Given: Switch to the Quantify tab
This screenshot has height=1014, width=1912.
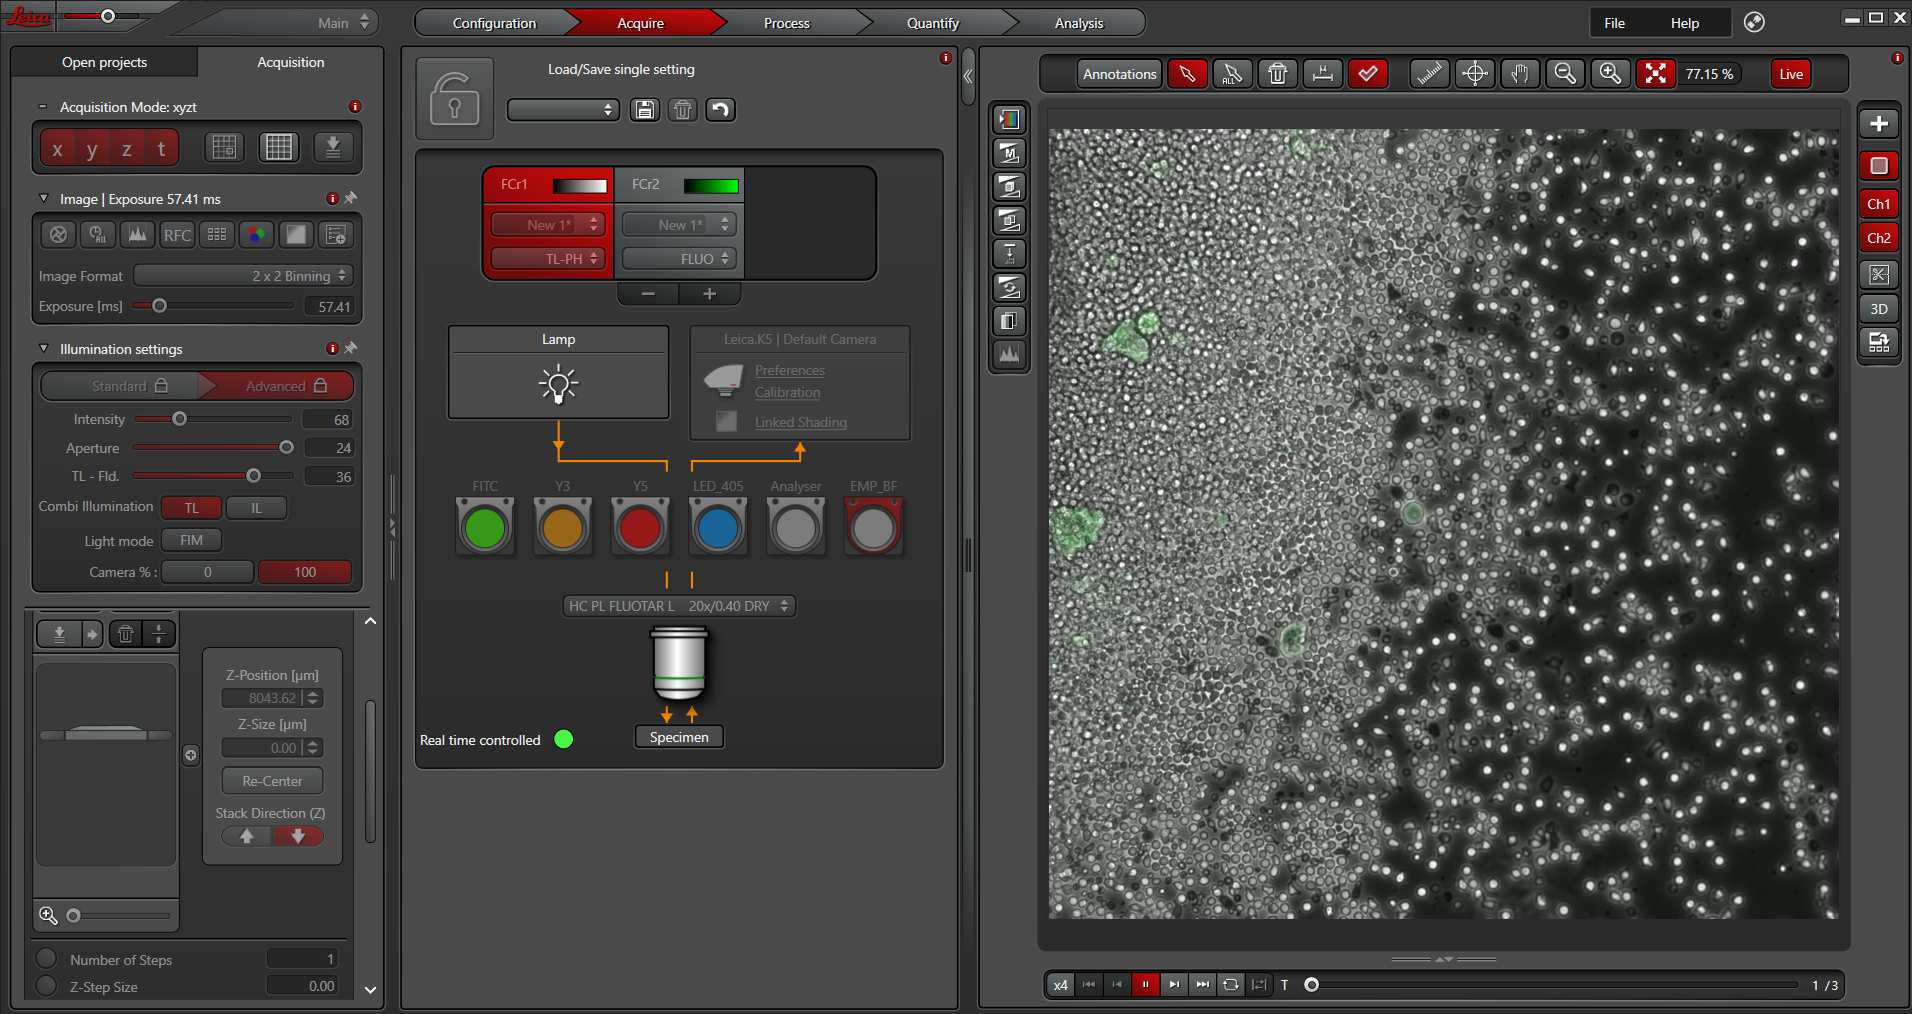Looking at the screenshot, I should (x=932, y=23).
